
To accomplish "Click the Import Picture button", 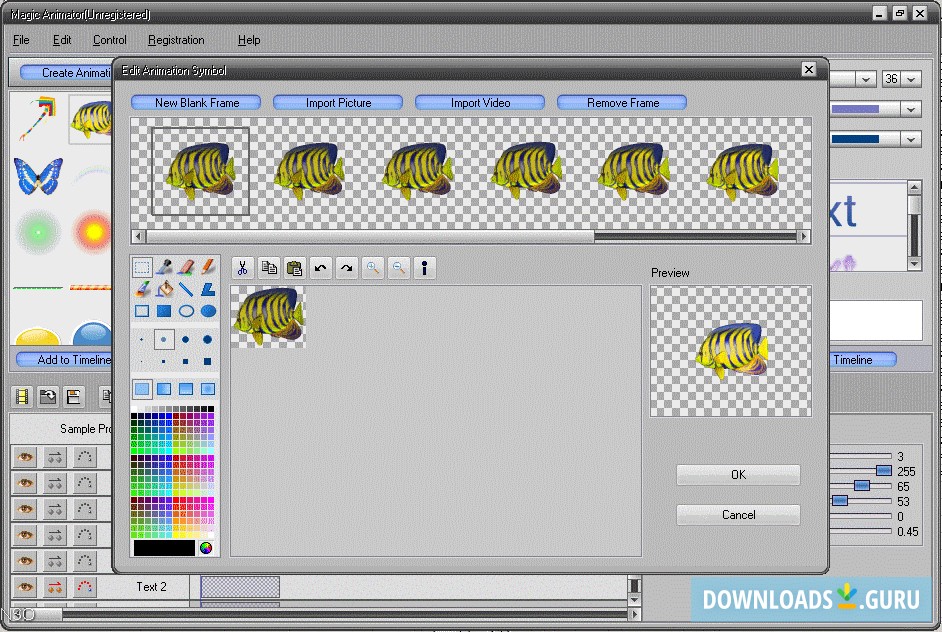I will pyautogui.click(x=338, y=102).
